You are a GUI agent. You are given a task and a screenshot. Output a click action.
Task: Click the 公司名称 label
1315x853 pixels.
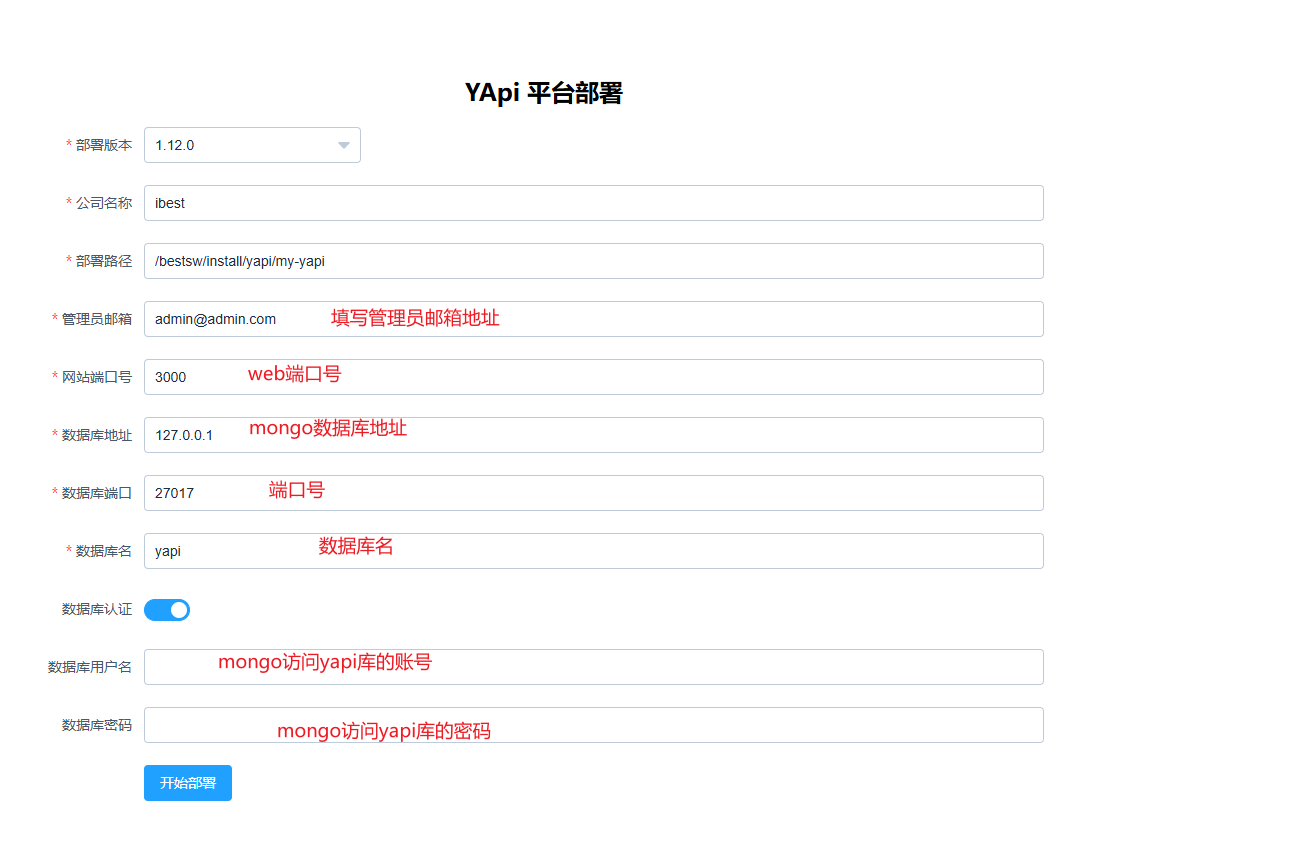[x=104, y=203]
